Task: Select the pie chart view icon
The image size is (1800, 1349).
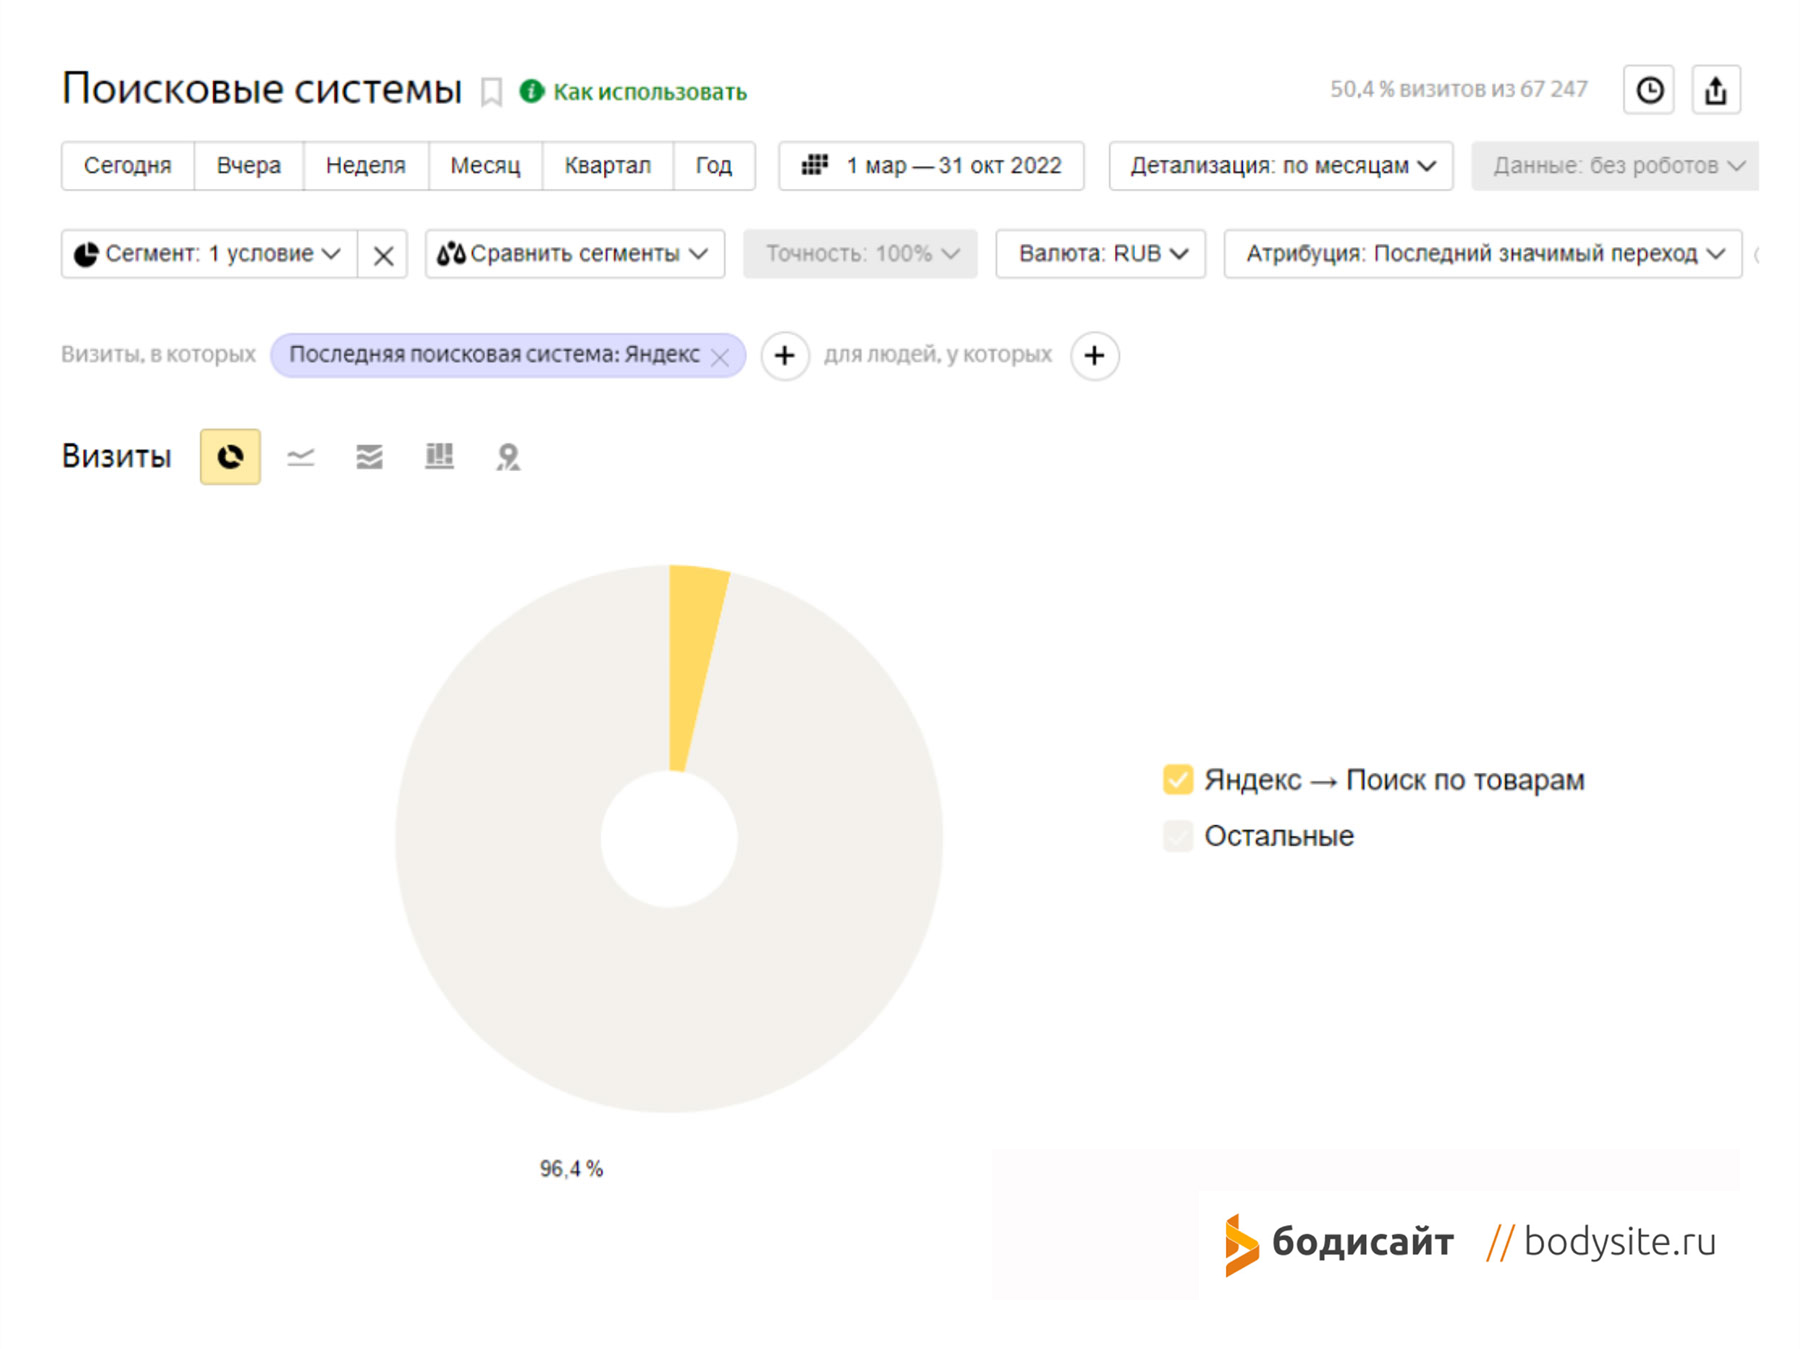Action: coord(230,457)
